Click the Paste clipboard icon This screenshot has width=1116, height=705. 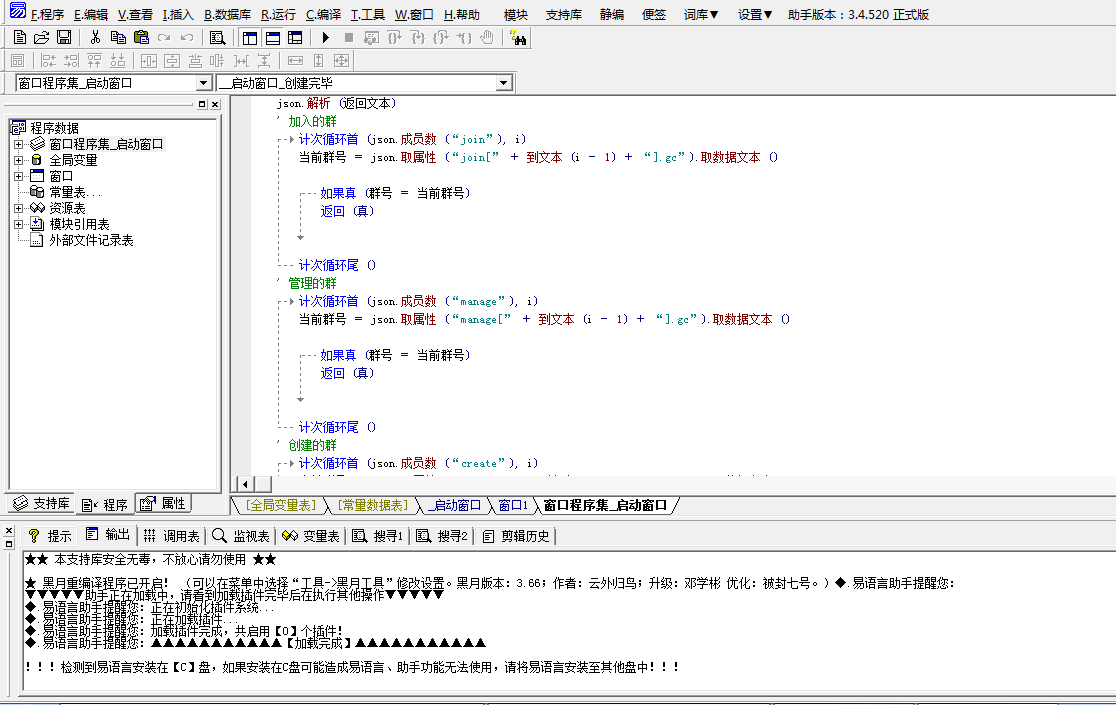click(x=142, y=38)
